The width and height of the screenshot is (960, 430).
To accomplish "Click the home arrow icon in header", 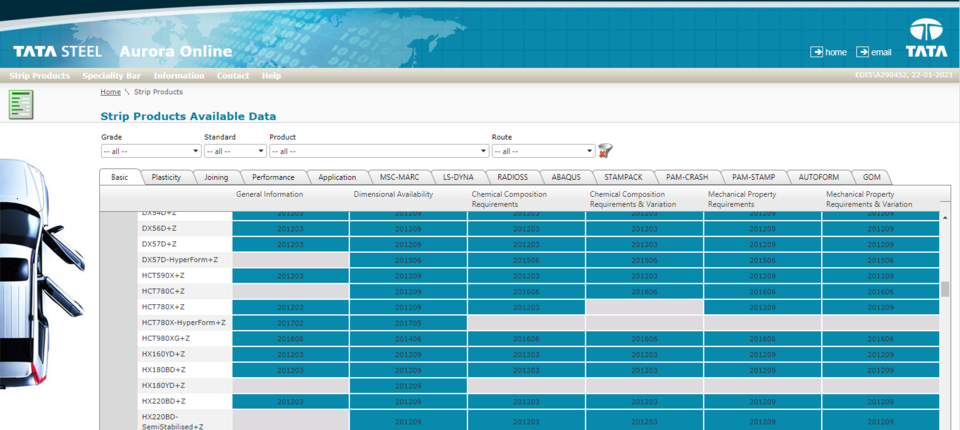I will [x=816, y=52].
